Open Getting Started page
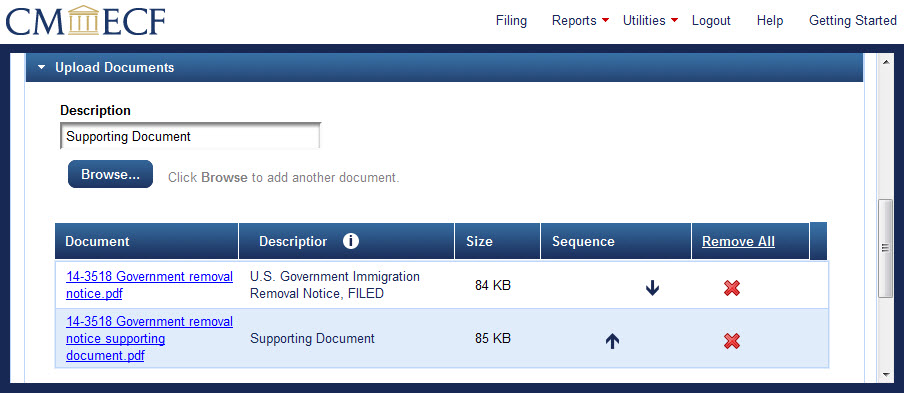 tap(853, 21)
